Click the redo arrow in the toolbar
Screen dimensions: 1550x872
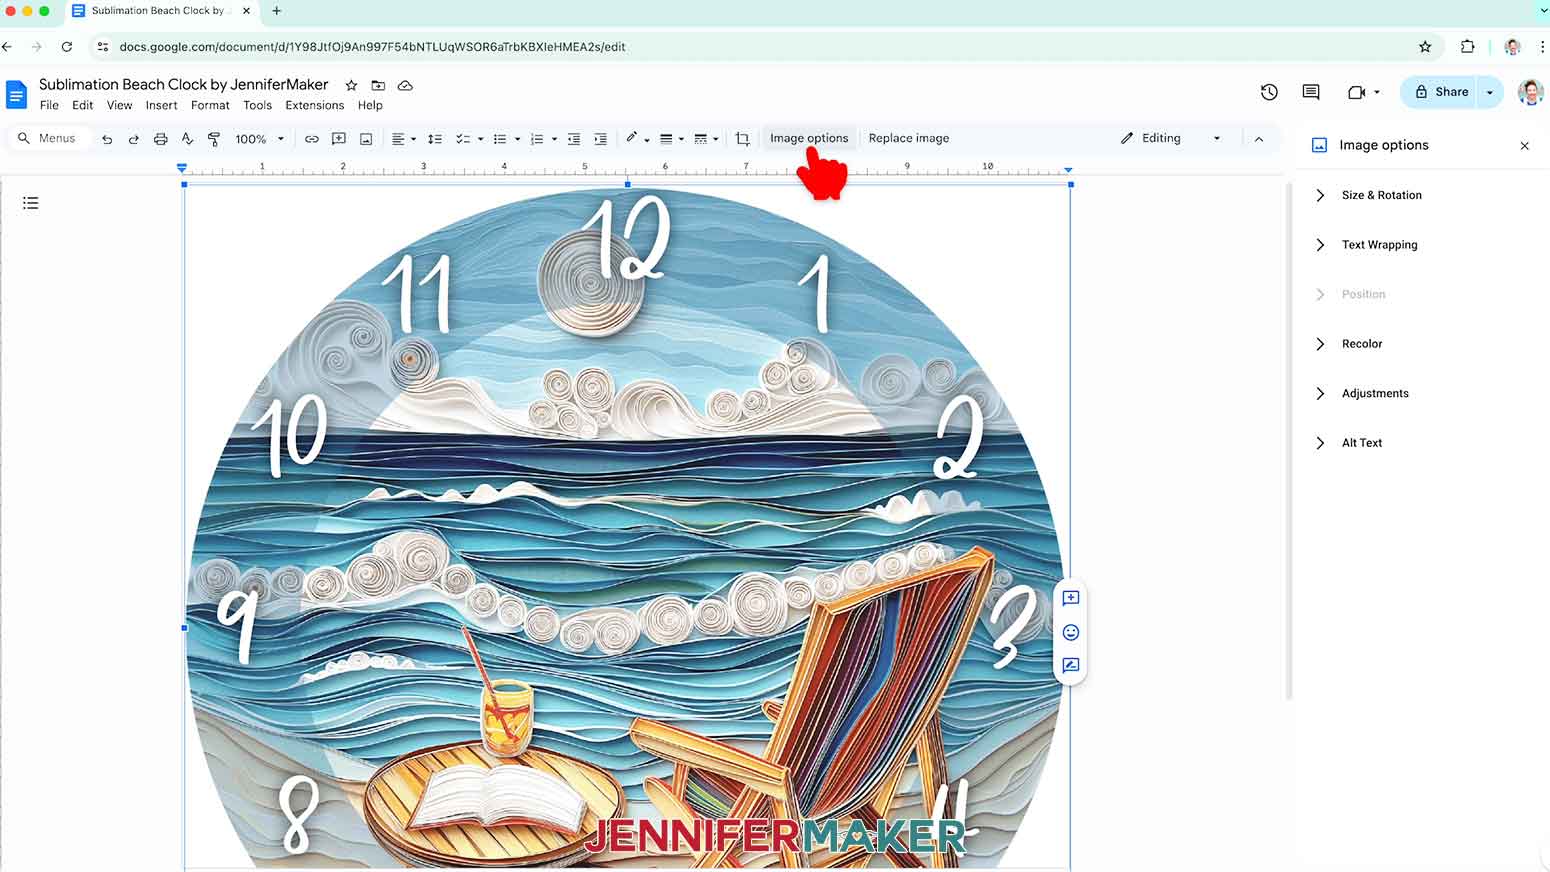point(133,139)
